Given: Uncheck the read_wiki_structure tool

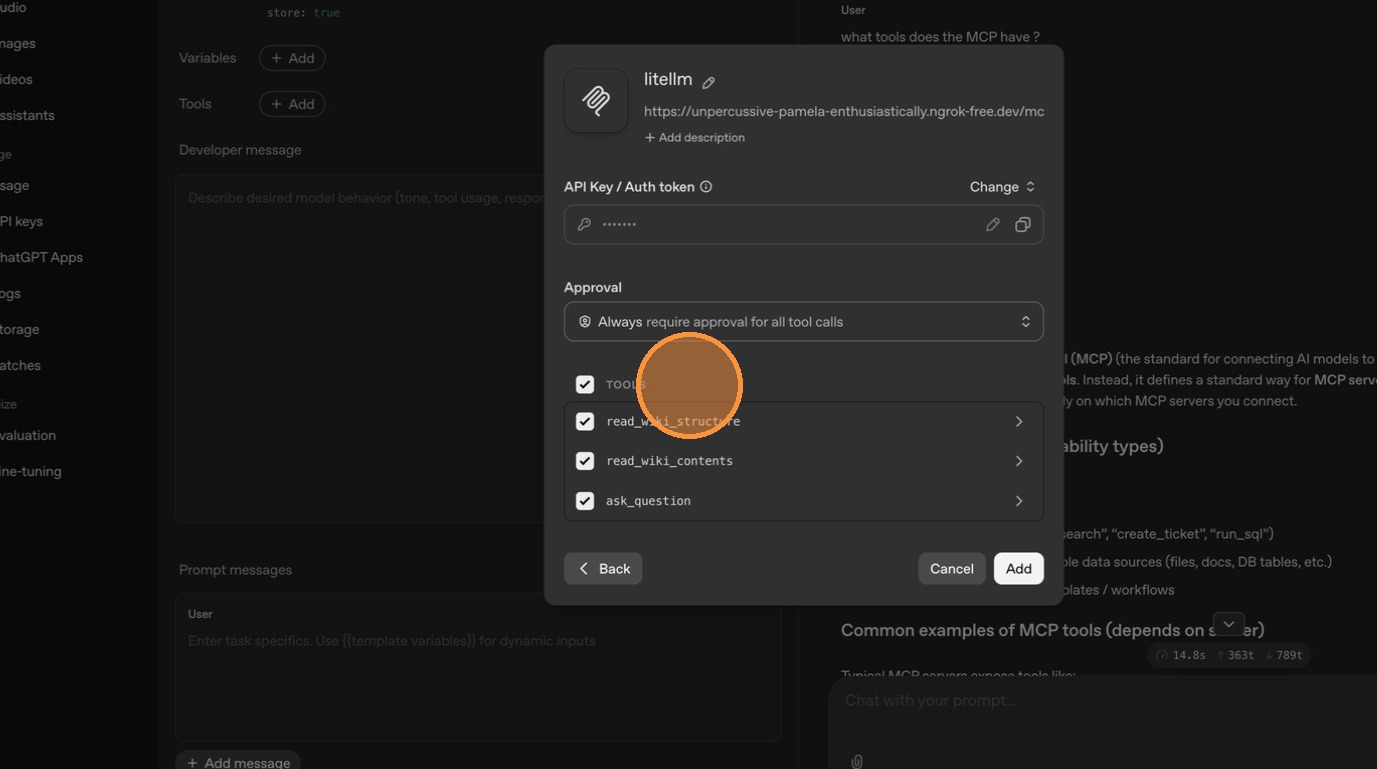Looking at the screenshot, I should (585, 422).
